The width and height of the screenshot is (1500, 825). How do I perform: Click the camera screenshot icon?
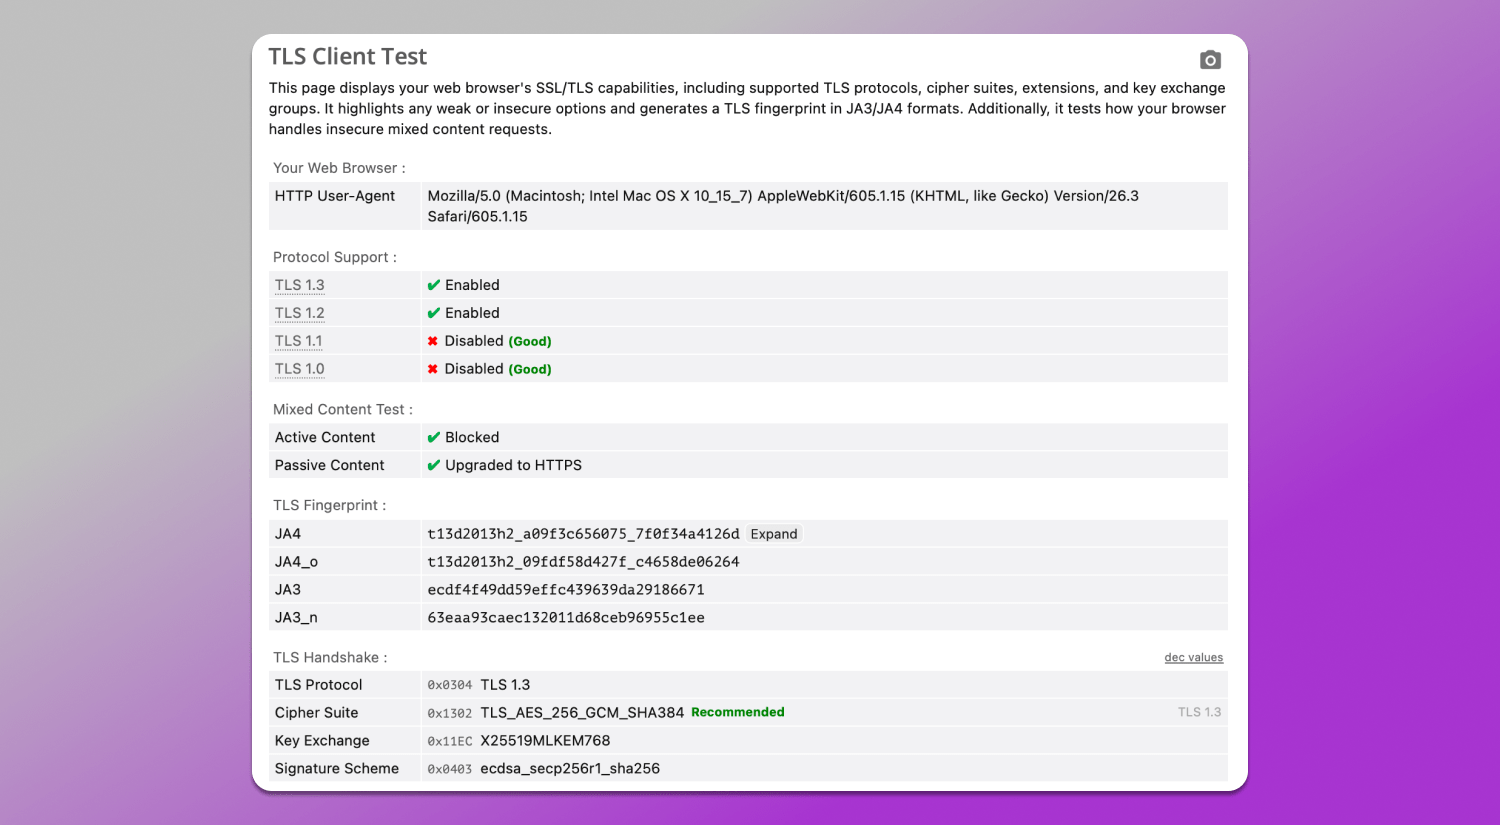coord(1210,60)
